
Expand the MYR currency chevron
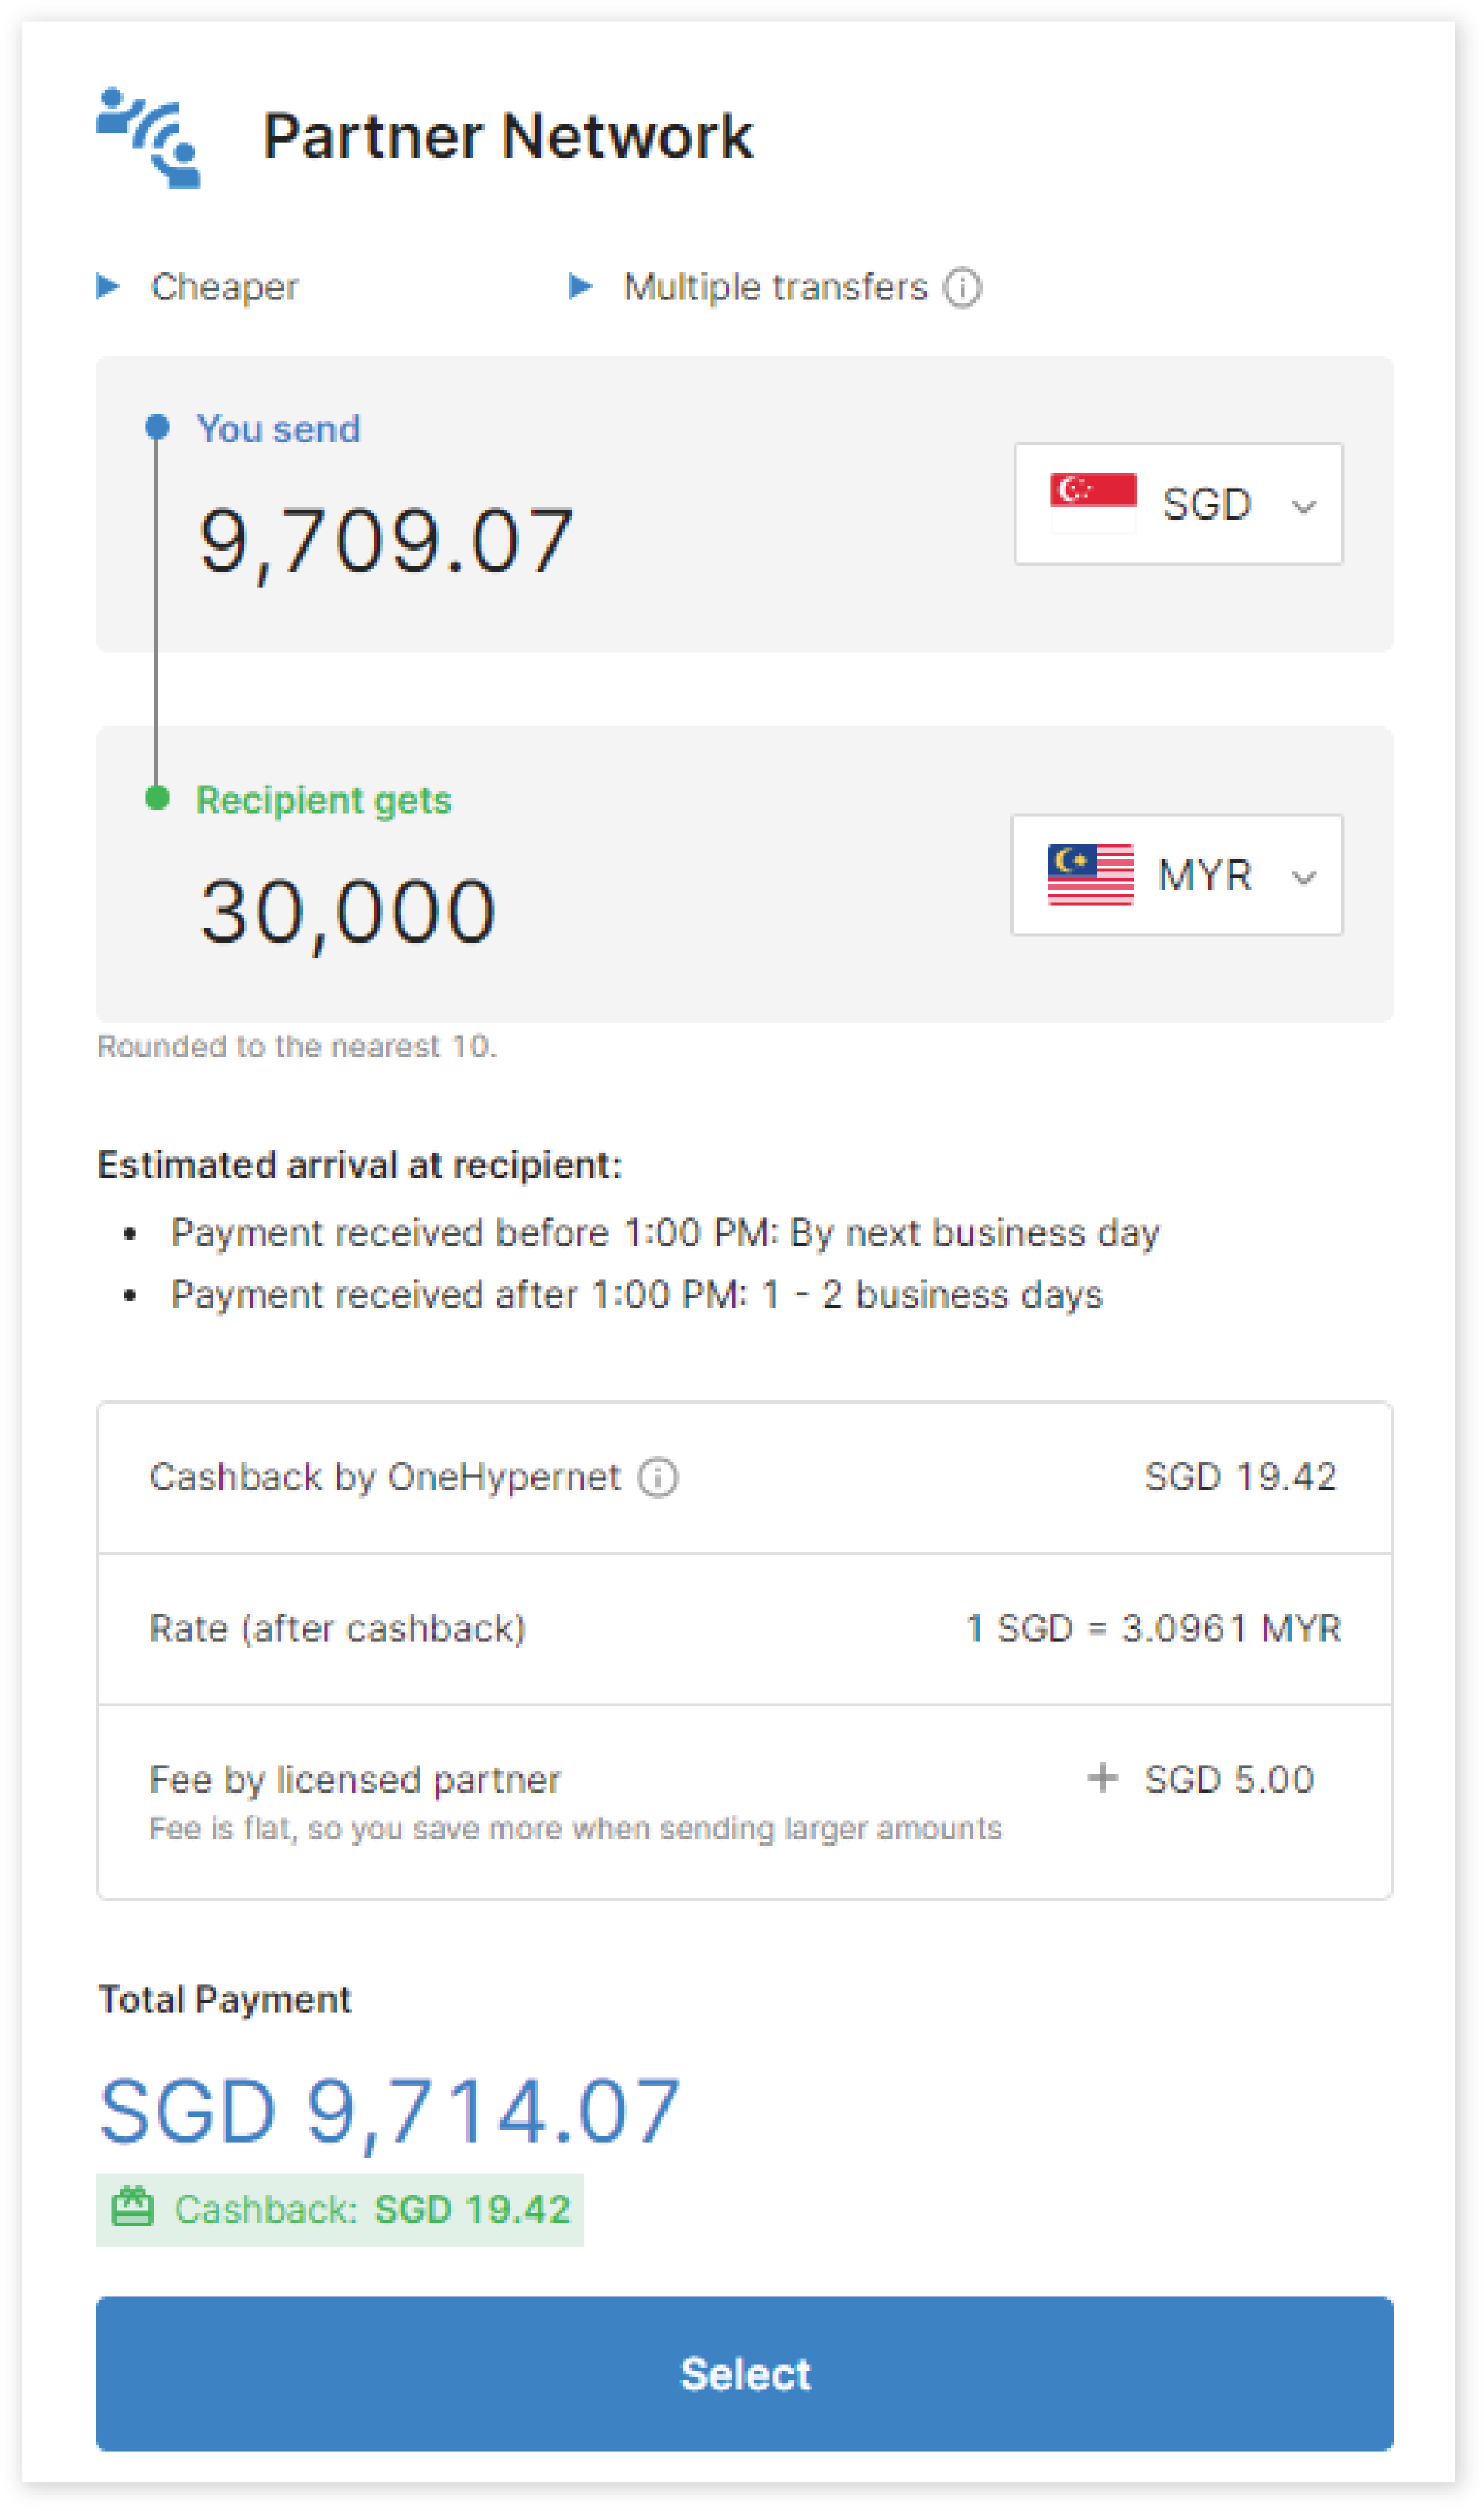tap(1303, 878)
